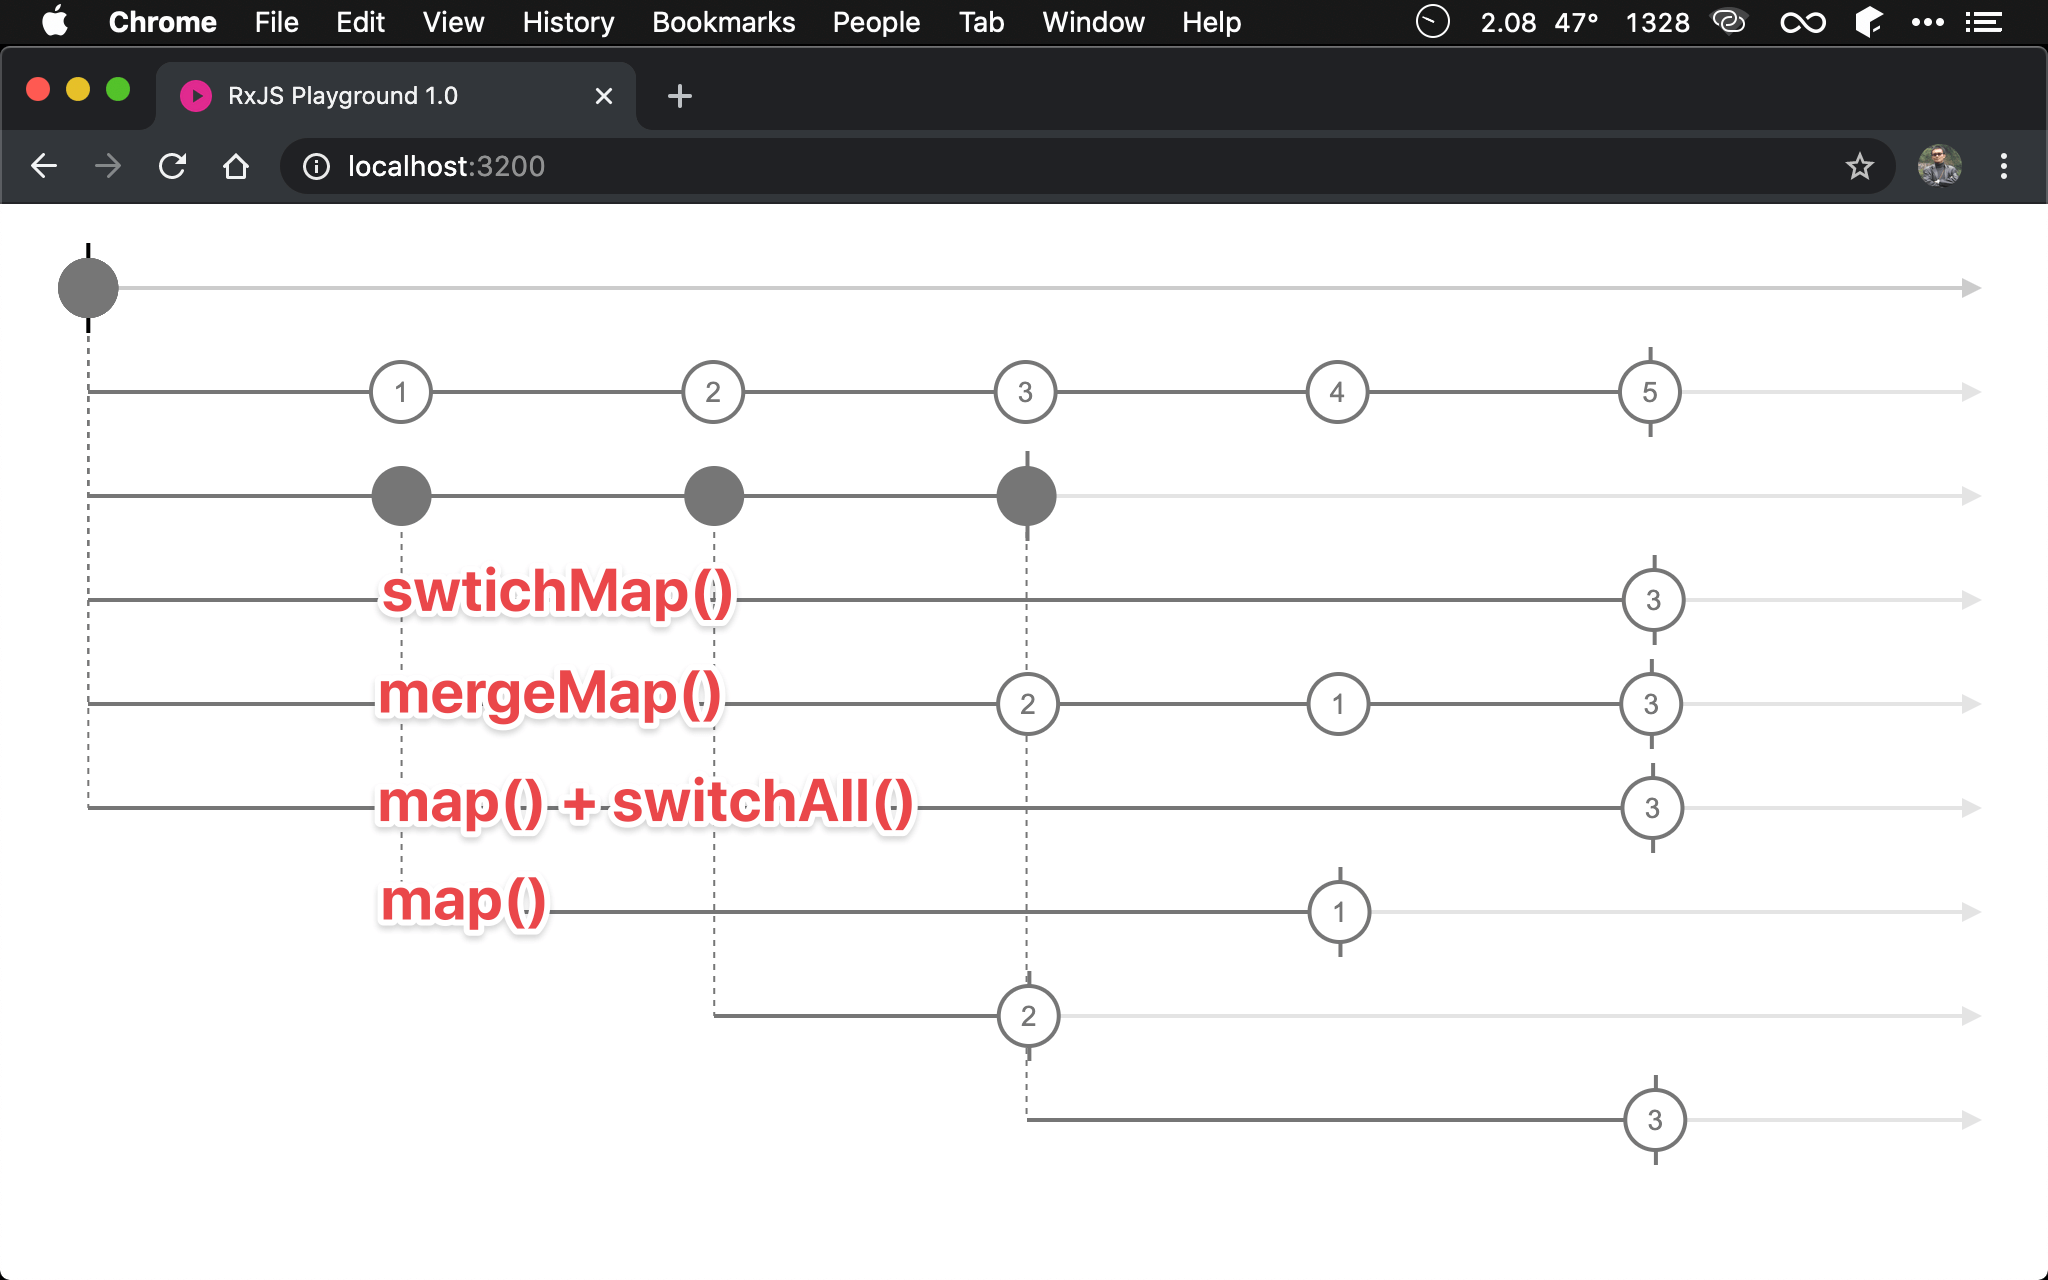Click the browser forward arrow
This screenshot has height=1280, width=2048.
coord(108,166)
